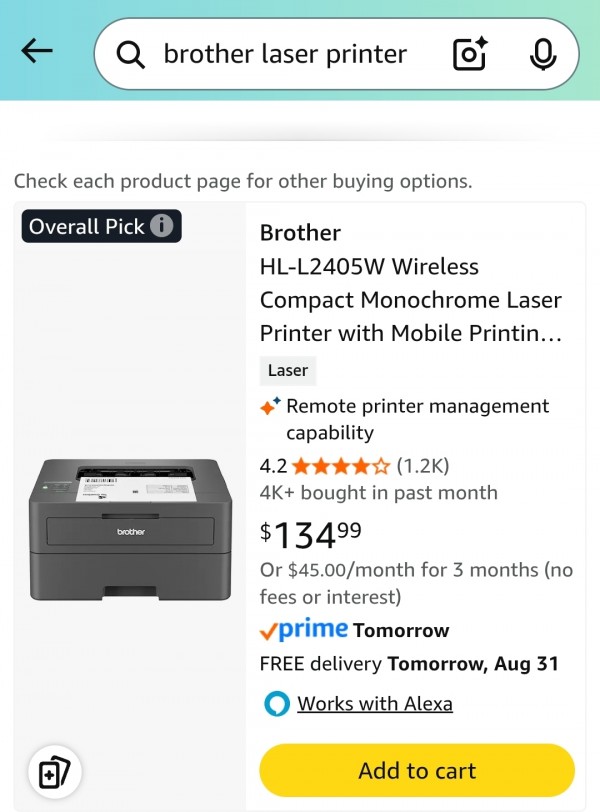Open the Brother HL-L2405W product title
Viewport: 600px width, 812px height.
[411, 283]
